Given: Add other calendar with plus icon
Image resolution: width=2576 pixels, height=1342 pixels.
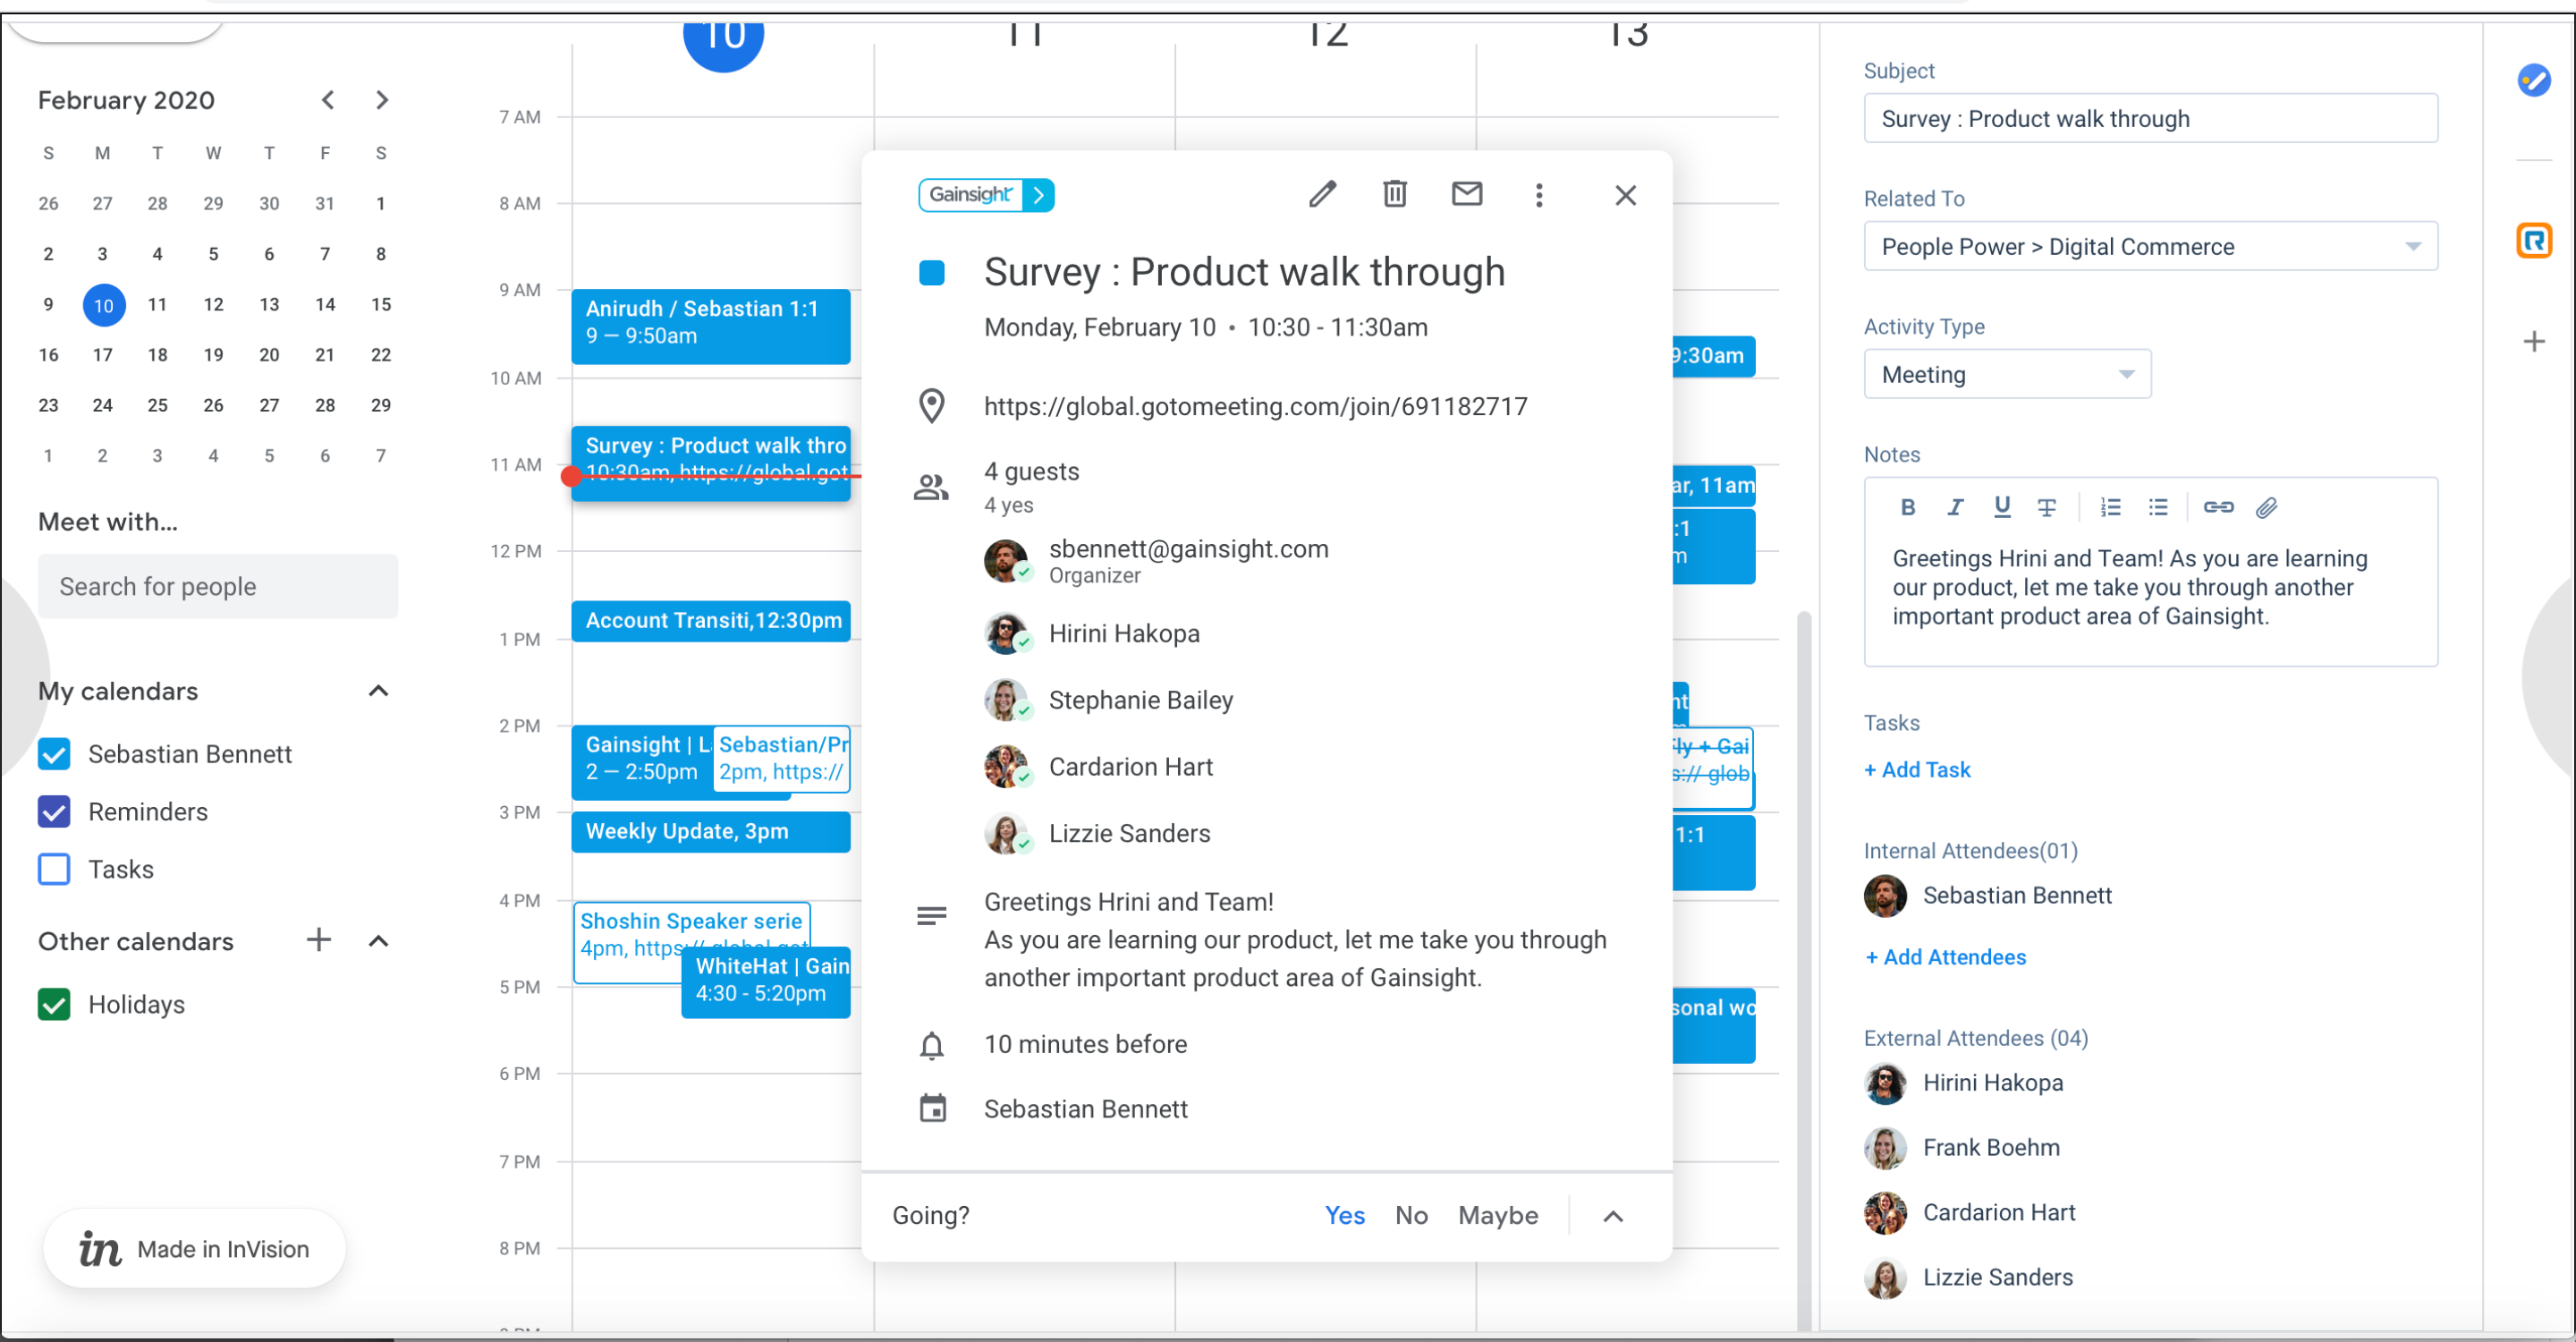Looking at the screenshot, I should (x=318, y=940).
